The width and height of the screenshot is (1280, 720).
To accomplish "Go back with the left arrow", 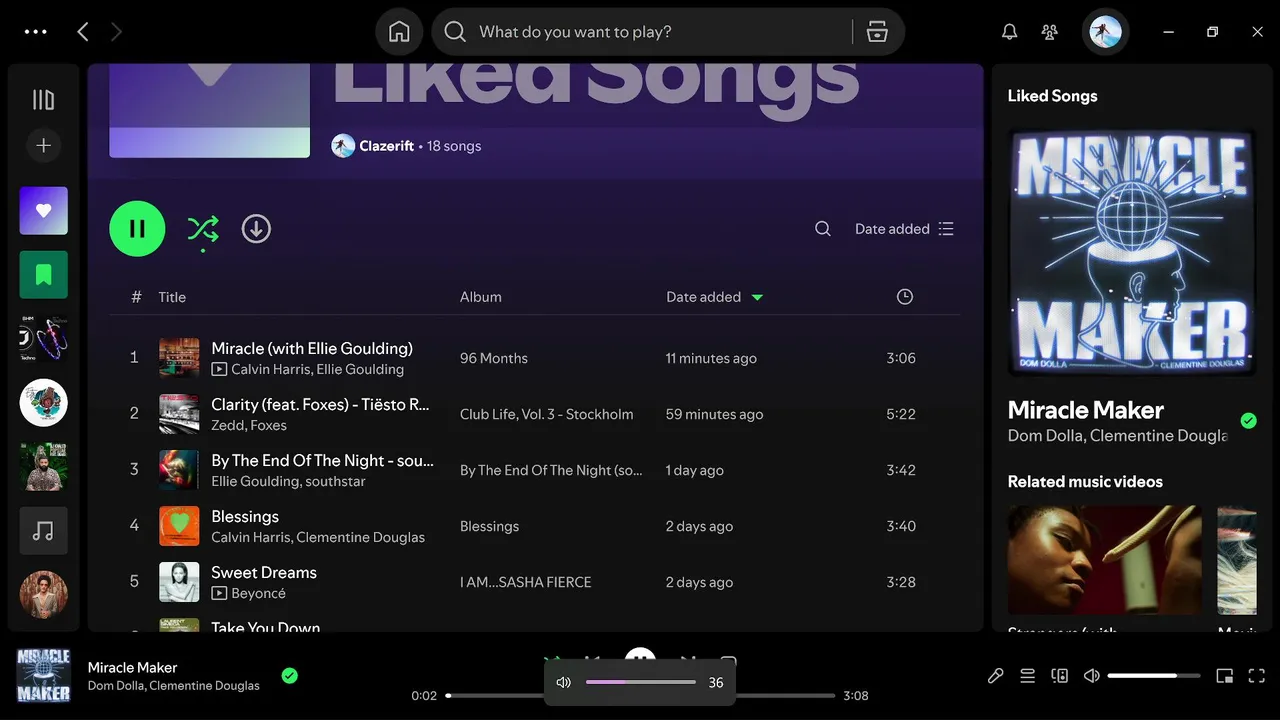I will 83,32.
